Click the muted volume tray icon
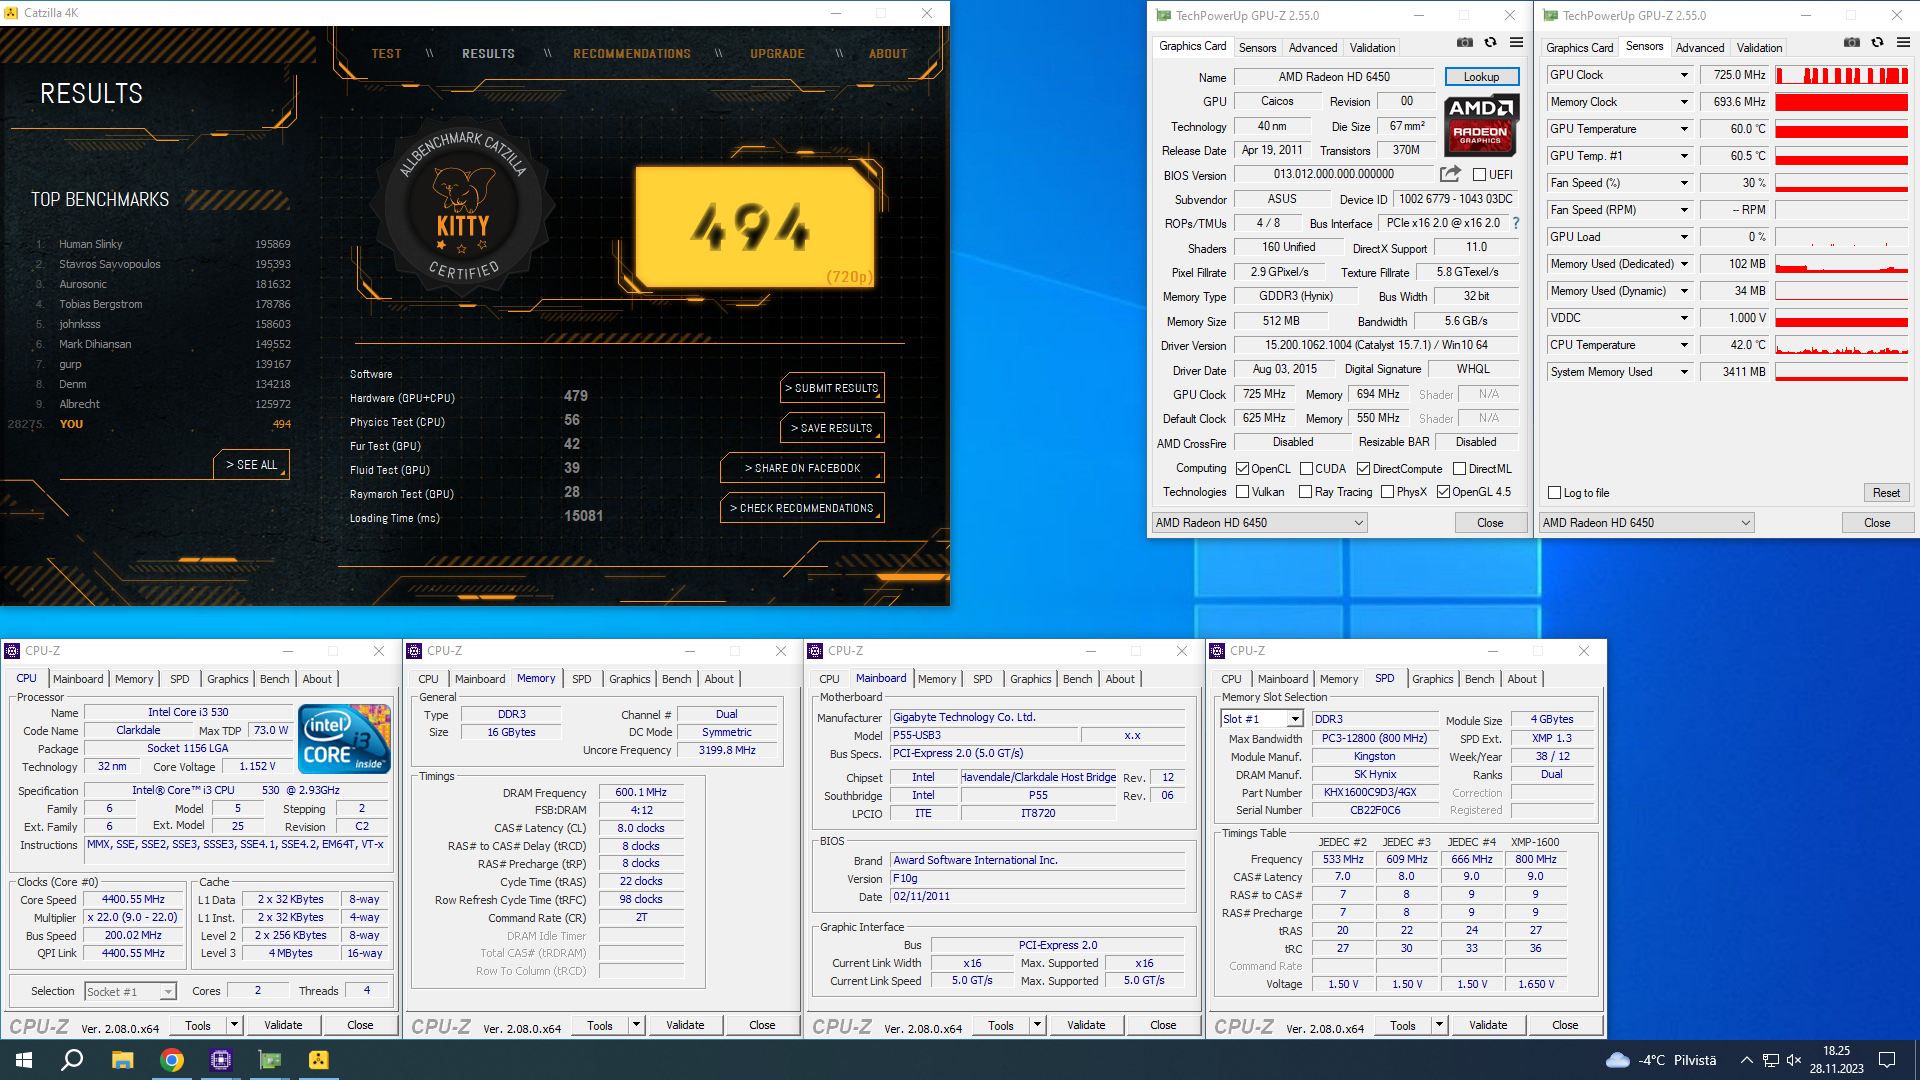 tap(1794, 1060)
